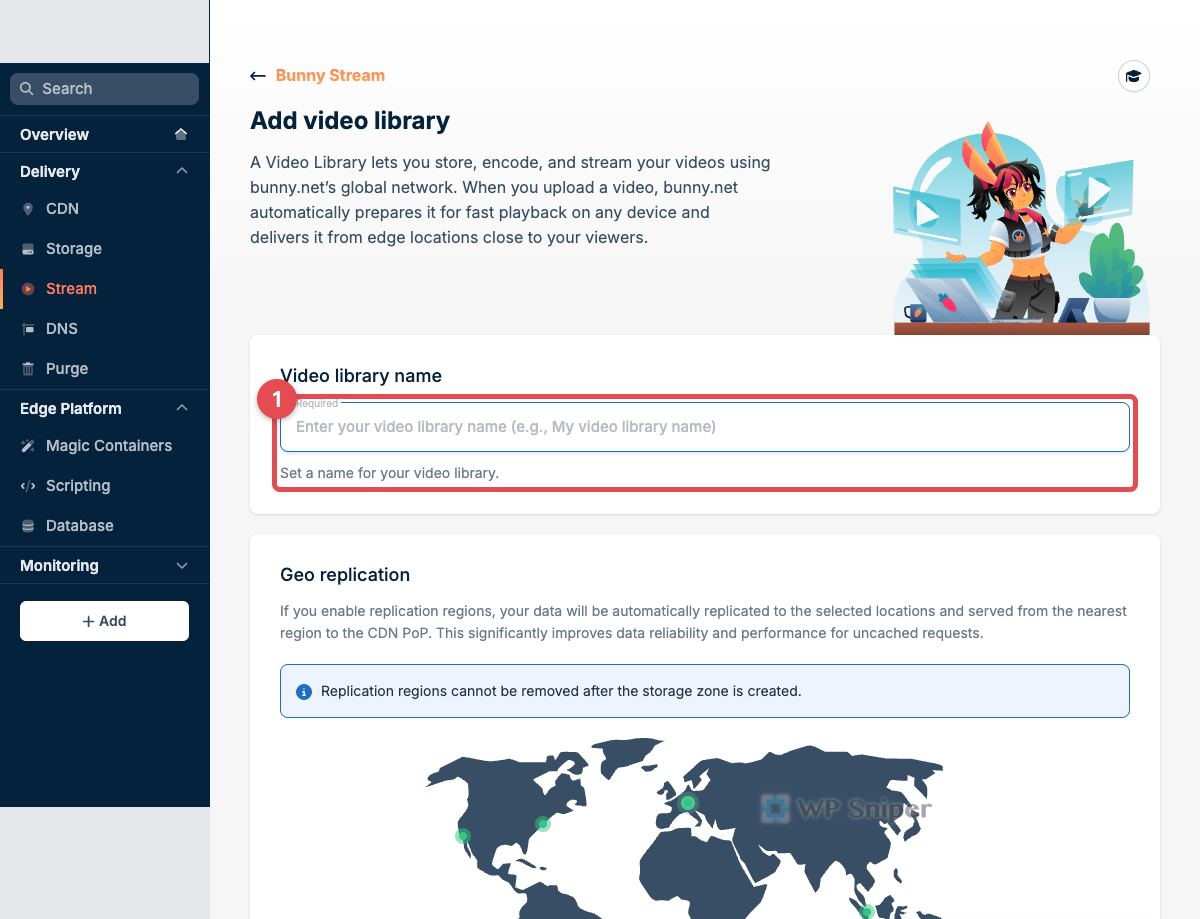Open the Magic Containers menu item

tap(104, 446)
